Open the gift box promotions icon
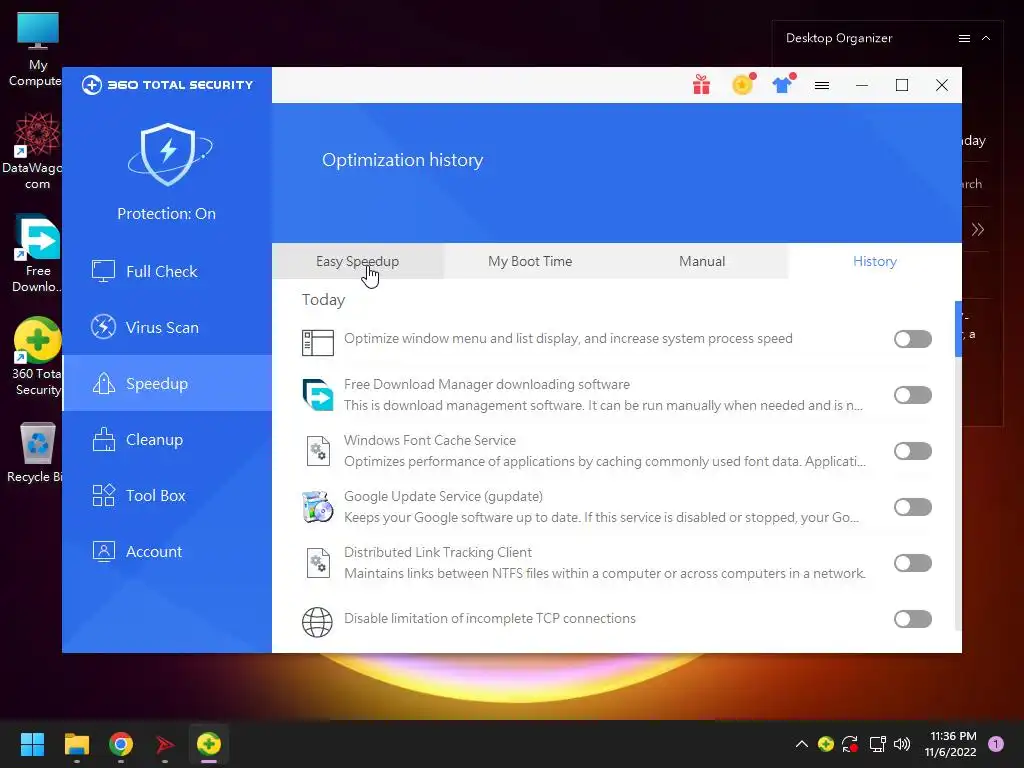Image resolution: width=1024 pixels, height=768 pixels. coord(701,85)
